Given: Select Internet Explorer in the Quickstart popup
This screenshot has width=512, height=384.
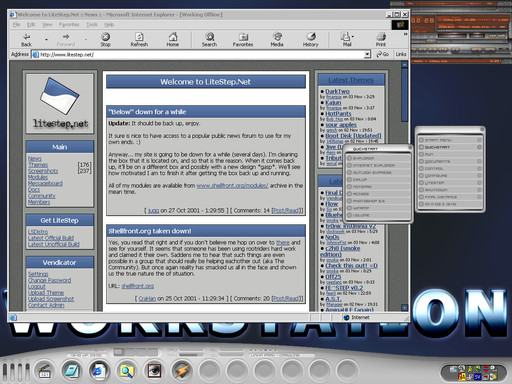Looking at the screenshot, I should [378, 165].
